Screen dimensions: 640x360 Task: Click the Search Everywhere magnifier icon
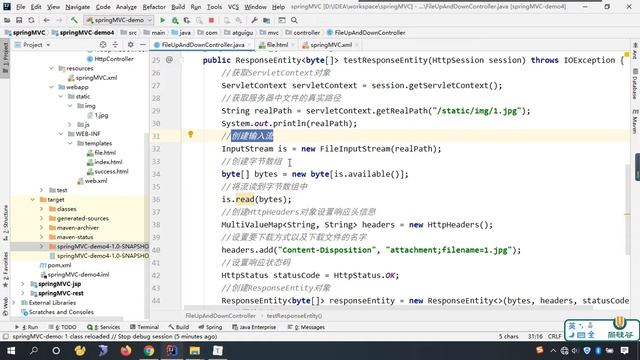[294, 20]
